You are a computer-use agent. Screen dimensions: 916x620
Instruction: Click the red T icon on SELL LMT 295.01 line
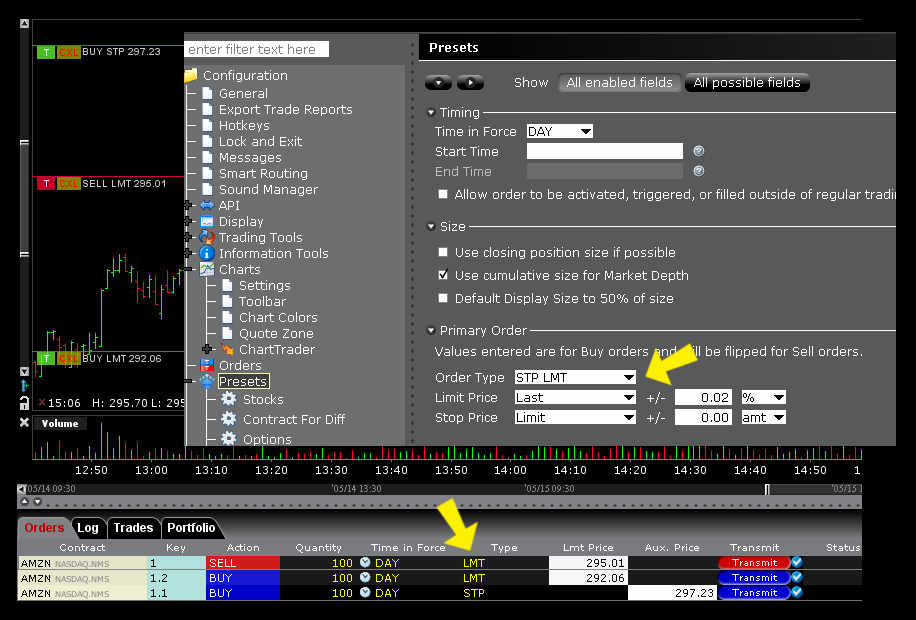(46, 183)
